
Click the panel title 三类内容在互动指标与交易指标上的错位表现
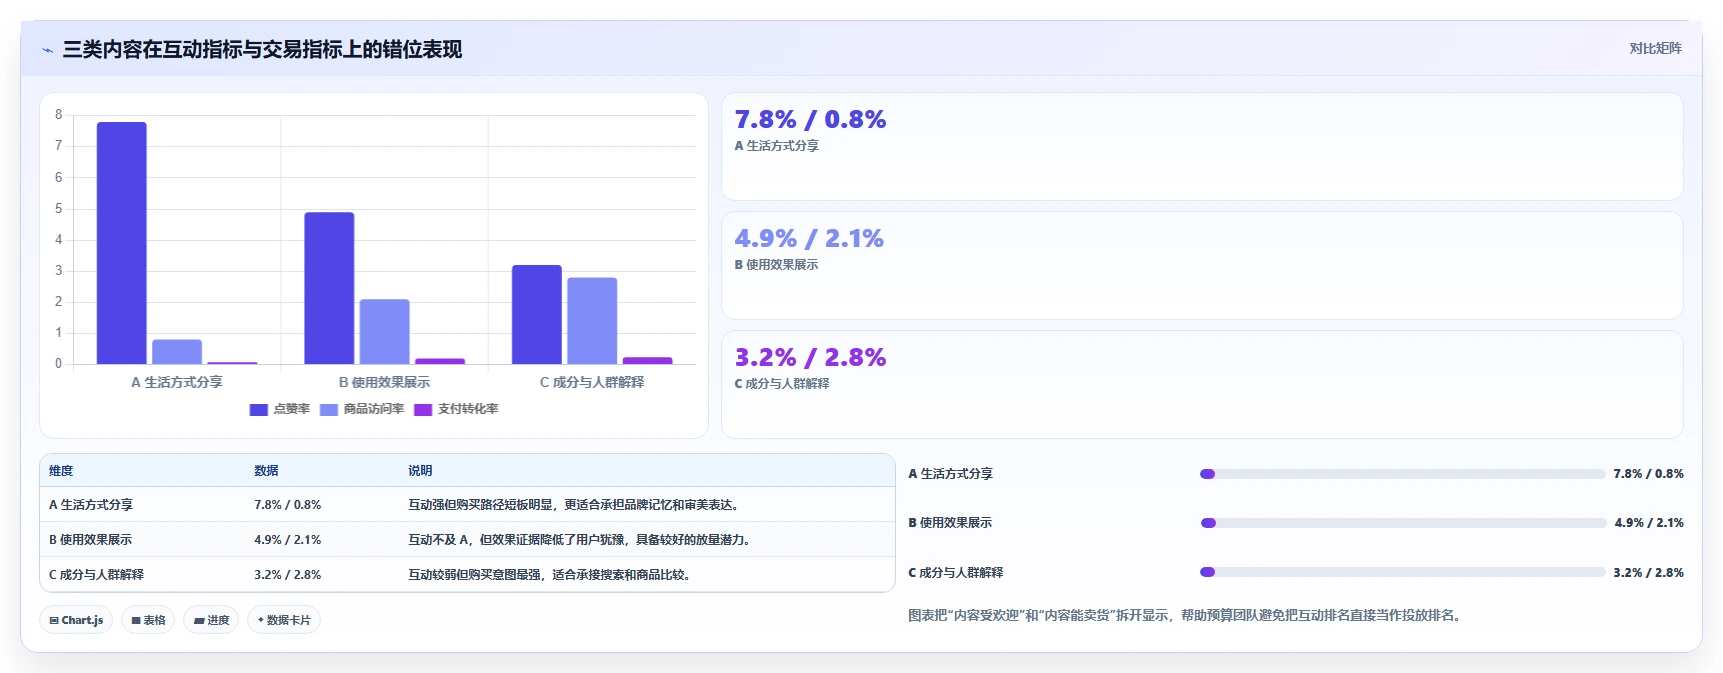262,50
